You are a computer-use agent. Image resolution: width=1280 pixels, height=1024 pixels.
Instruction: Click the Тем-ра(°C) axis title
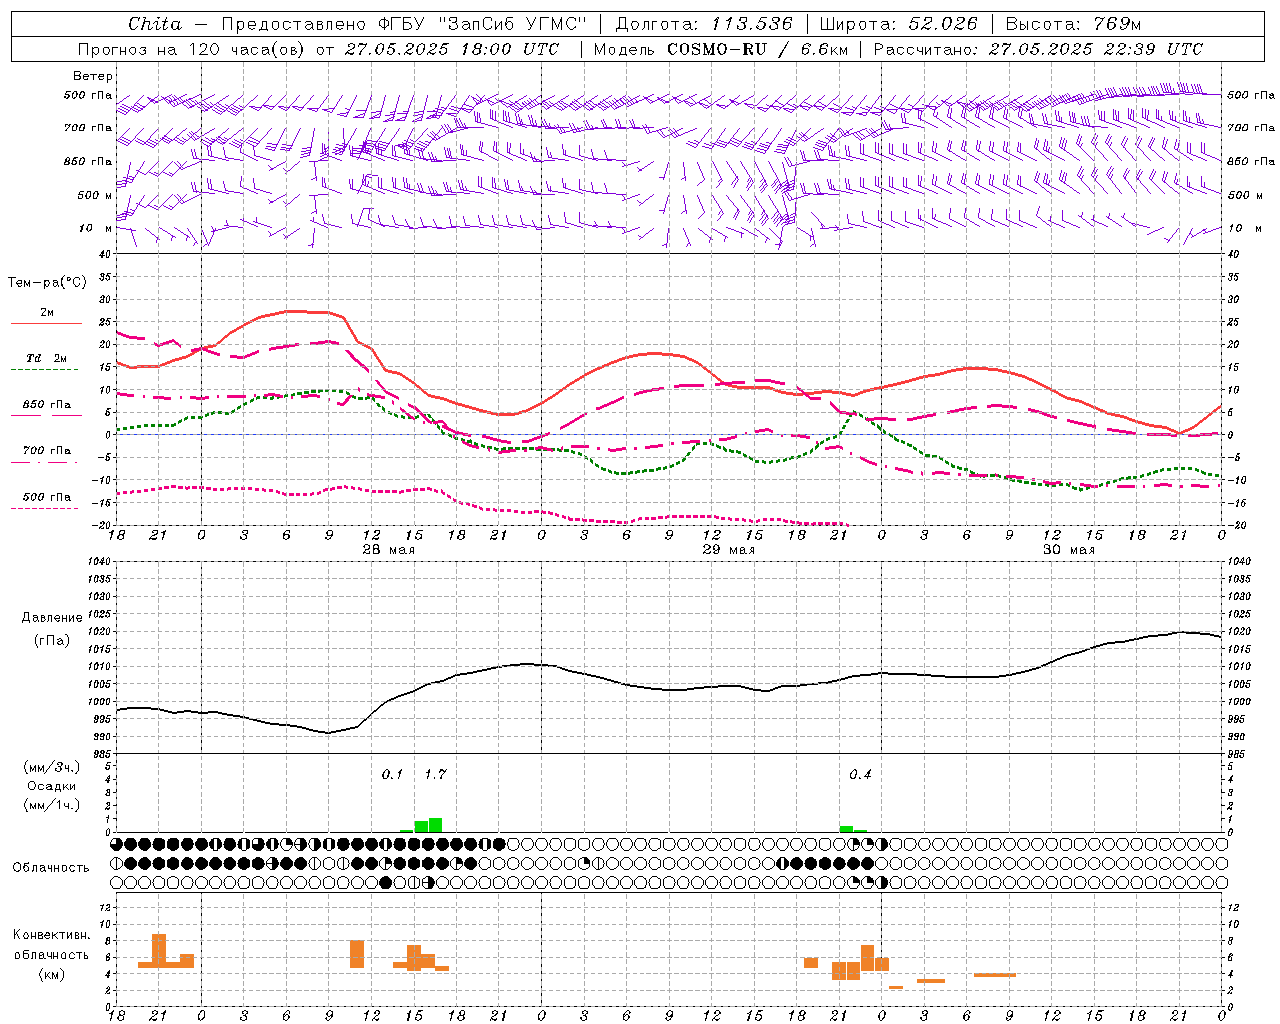coord(47,283)
